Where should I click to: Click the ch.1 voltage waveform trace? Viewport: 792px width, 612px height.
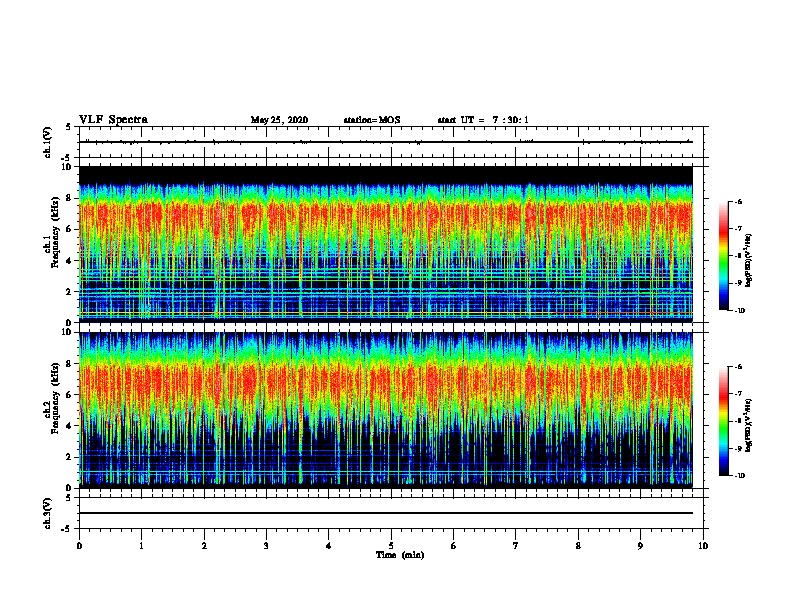[x=386, y=142]
